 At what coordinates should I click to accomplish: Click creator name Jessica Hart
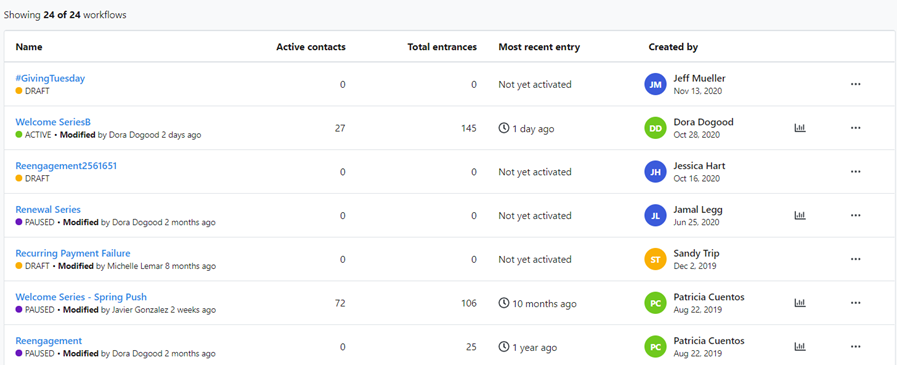[699, 166]
